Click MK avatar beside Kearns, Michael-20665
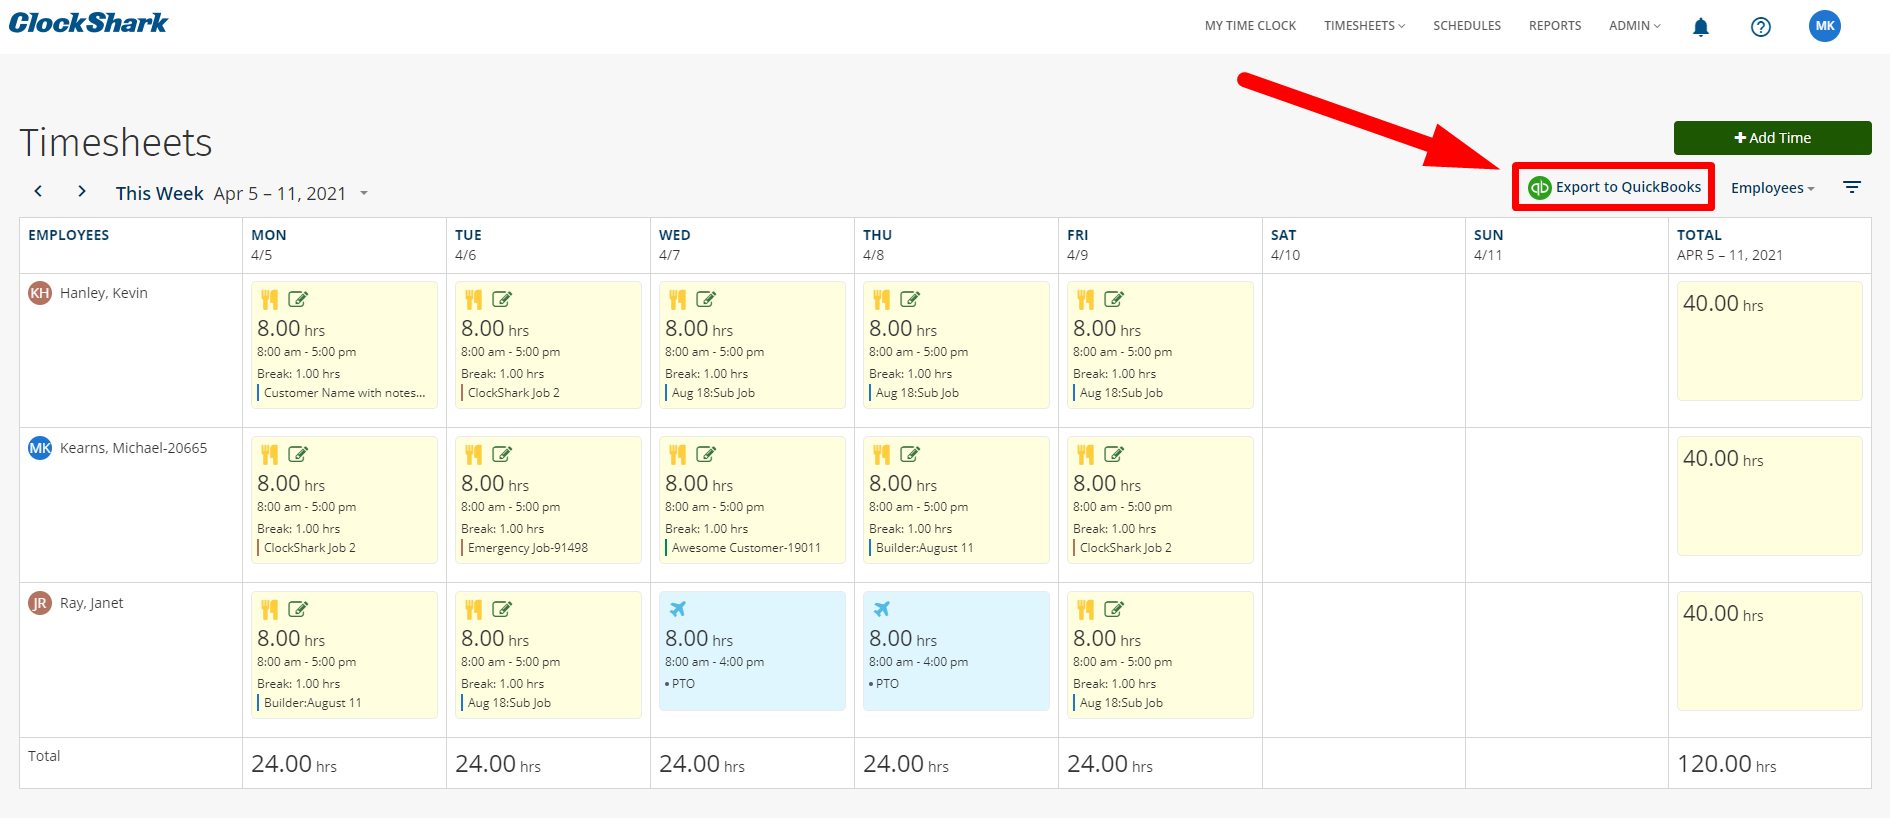This screenshot has width=1890, height=818. (x=40, y=448)
